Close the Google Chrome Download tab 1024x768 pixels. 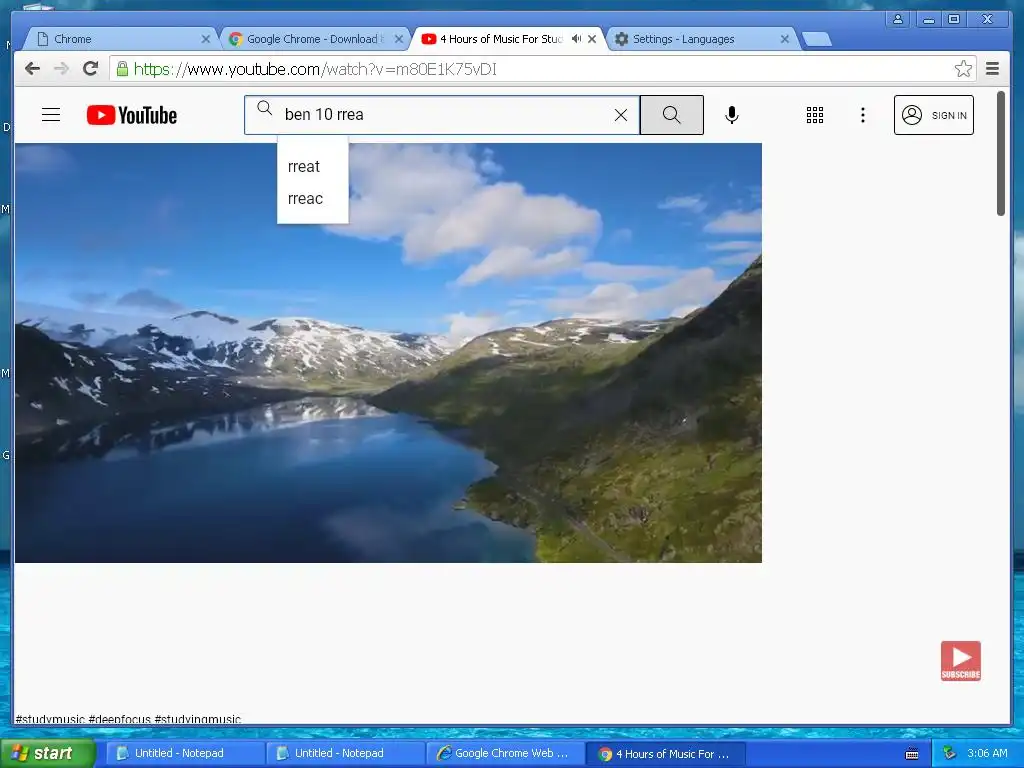point(398,39)
